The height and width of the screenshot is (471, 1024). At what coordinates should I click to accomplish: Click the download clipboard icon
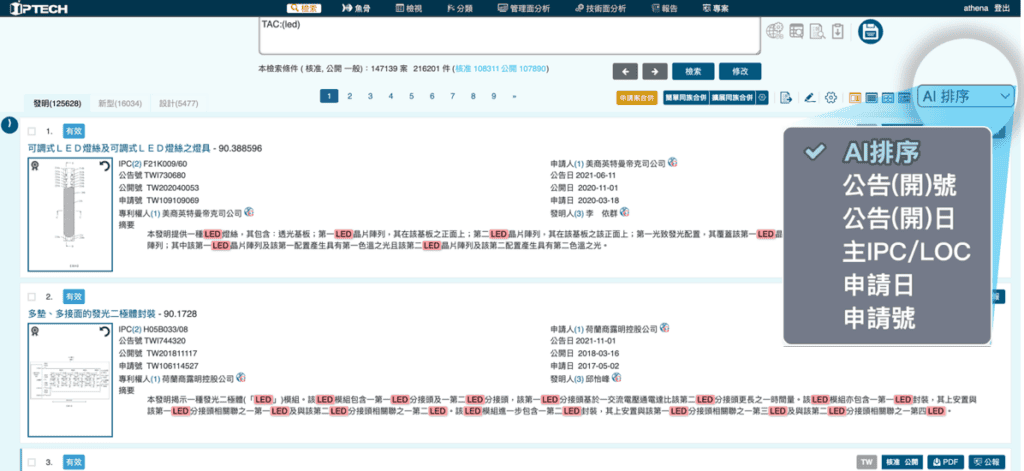point(838,31)
